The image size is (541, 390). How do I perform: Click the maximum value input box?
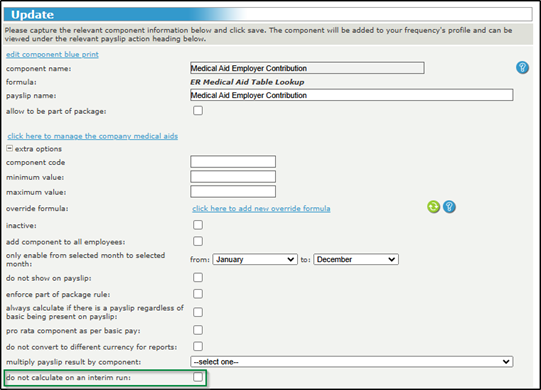[x=233, y=192]
